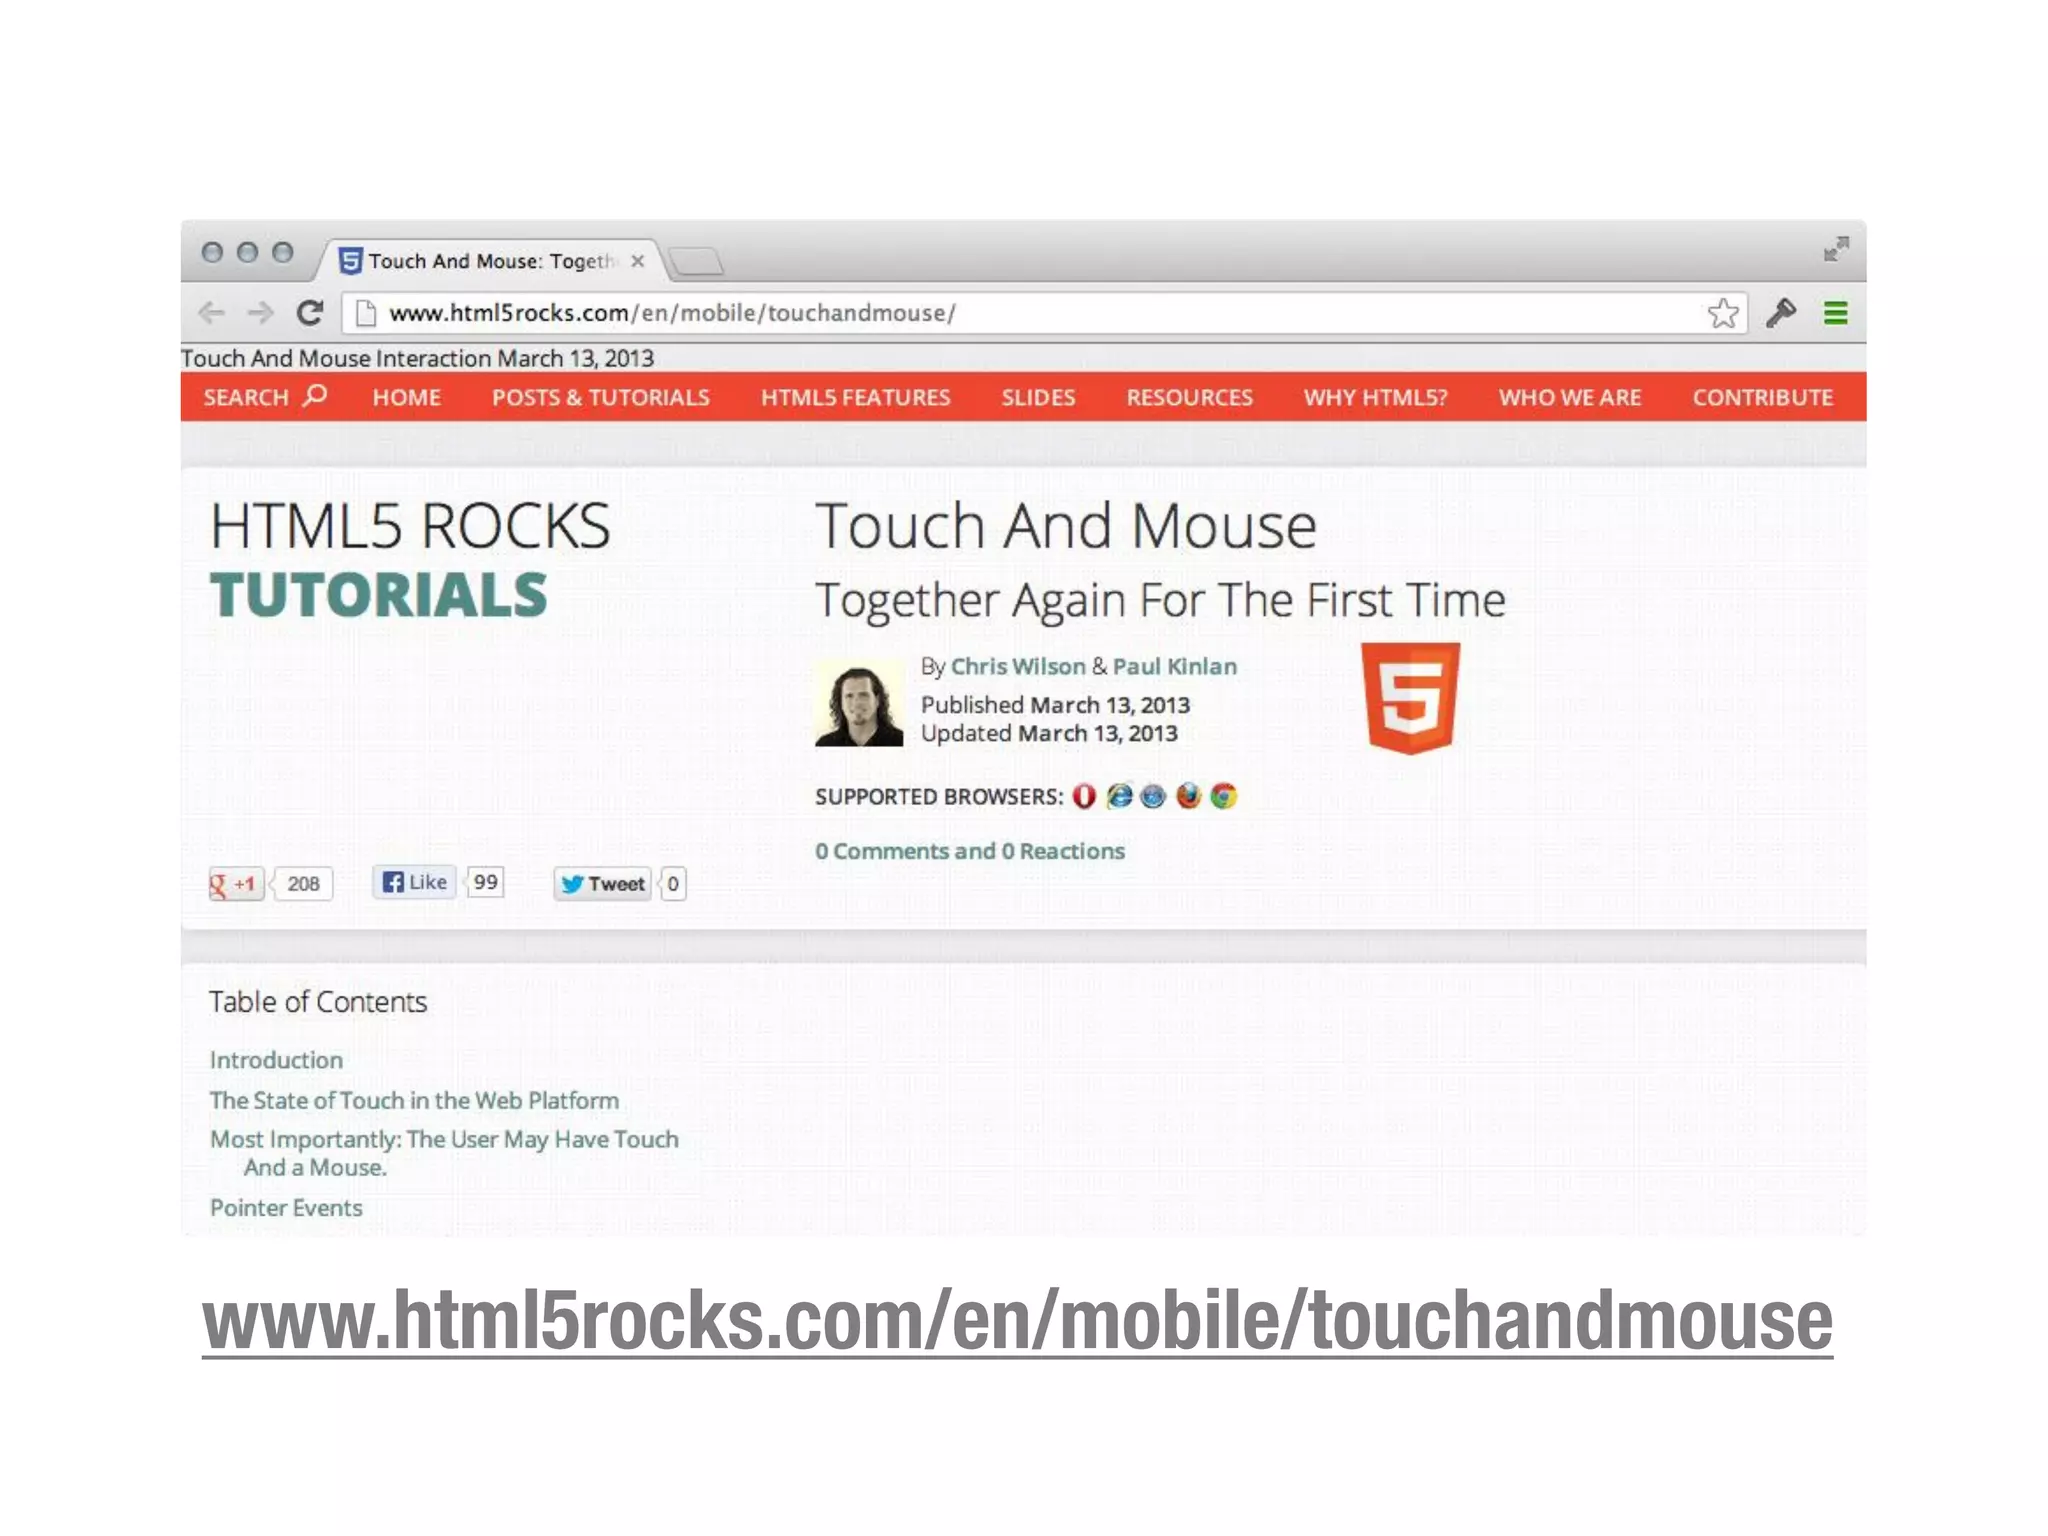The width and height of the screenshot is (2048, 1536).
Task: Go to HOME in the red nav bar
Action: point(406,397)
